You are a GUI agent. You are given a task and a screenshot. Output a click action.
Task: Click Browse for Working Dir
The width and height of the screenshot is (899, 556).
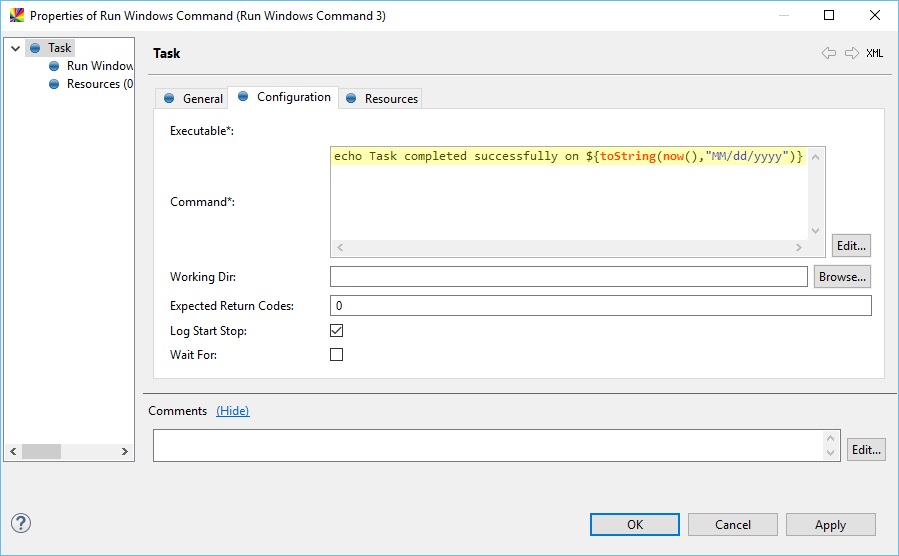click(842, 277)
